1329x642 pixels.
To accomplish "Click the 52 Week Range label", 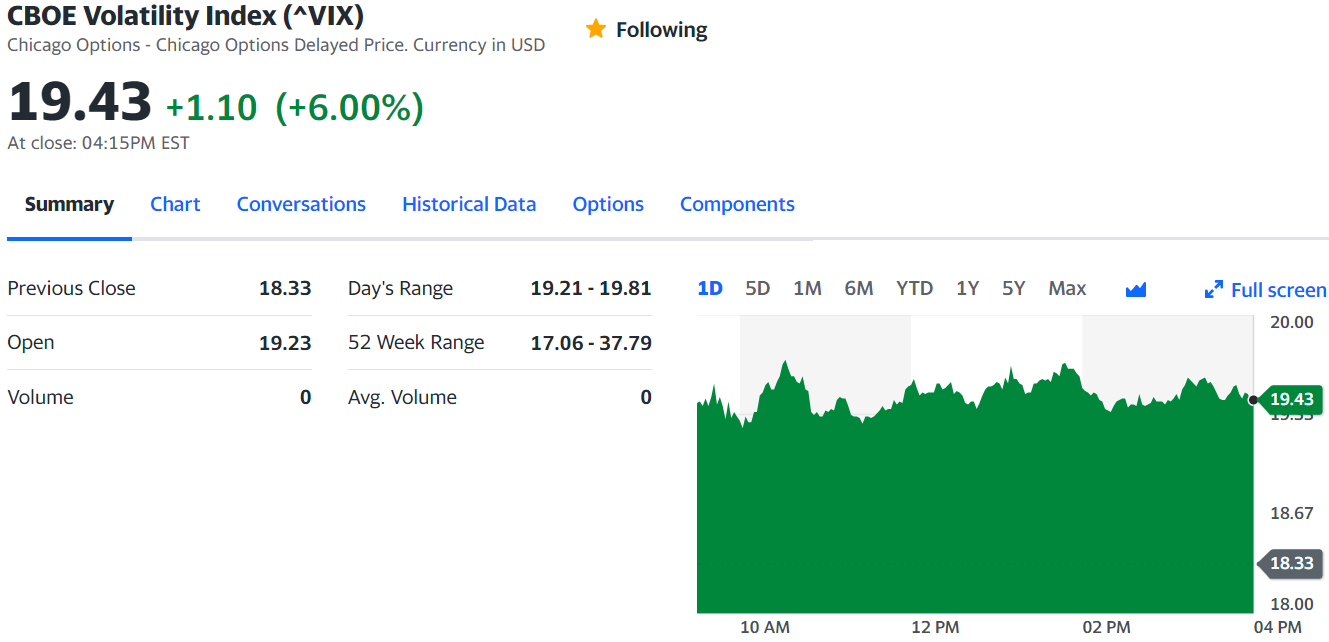I will [416, 342].
